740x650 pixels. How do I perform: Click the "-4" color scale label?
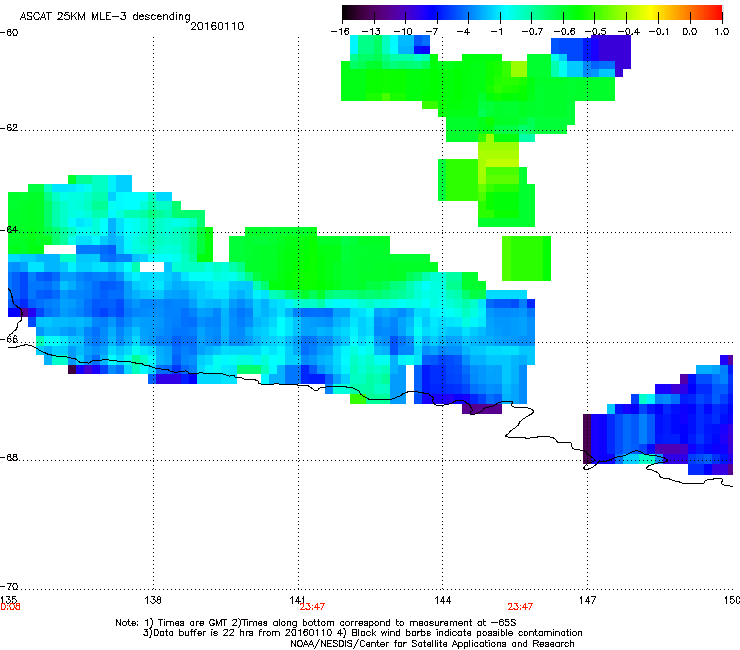pyautogui.click(x=463, y=32)
